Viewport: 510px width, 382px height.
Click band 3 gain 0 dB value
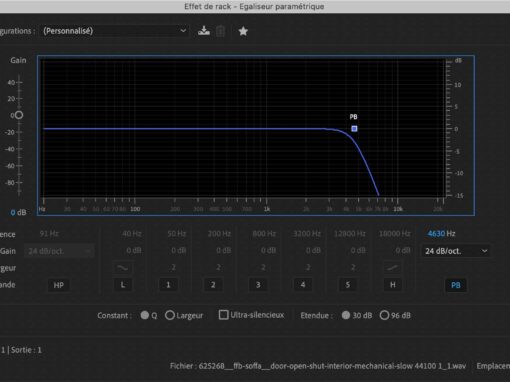[x=268, y=250]
